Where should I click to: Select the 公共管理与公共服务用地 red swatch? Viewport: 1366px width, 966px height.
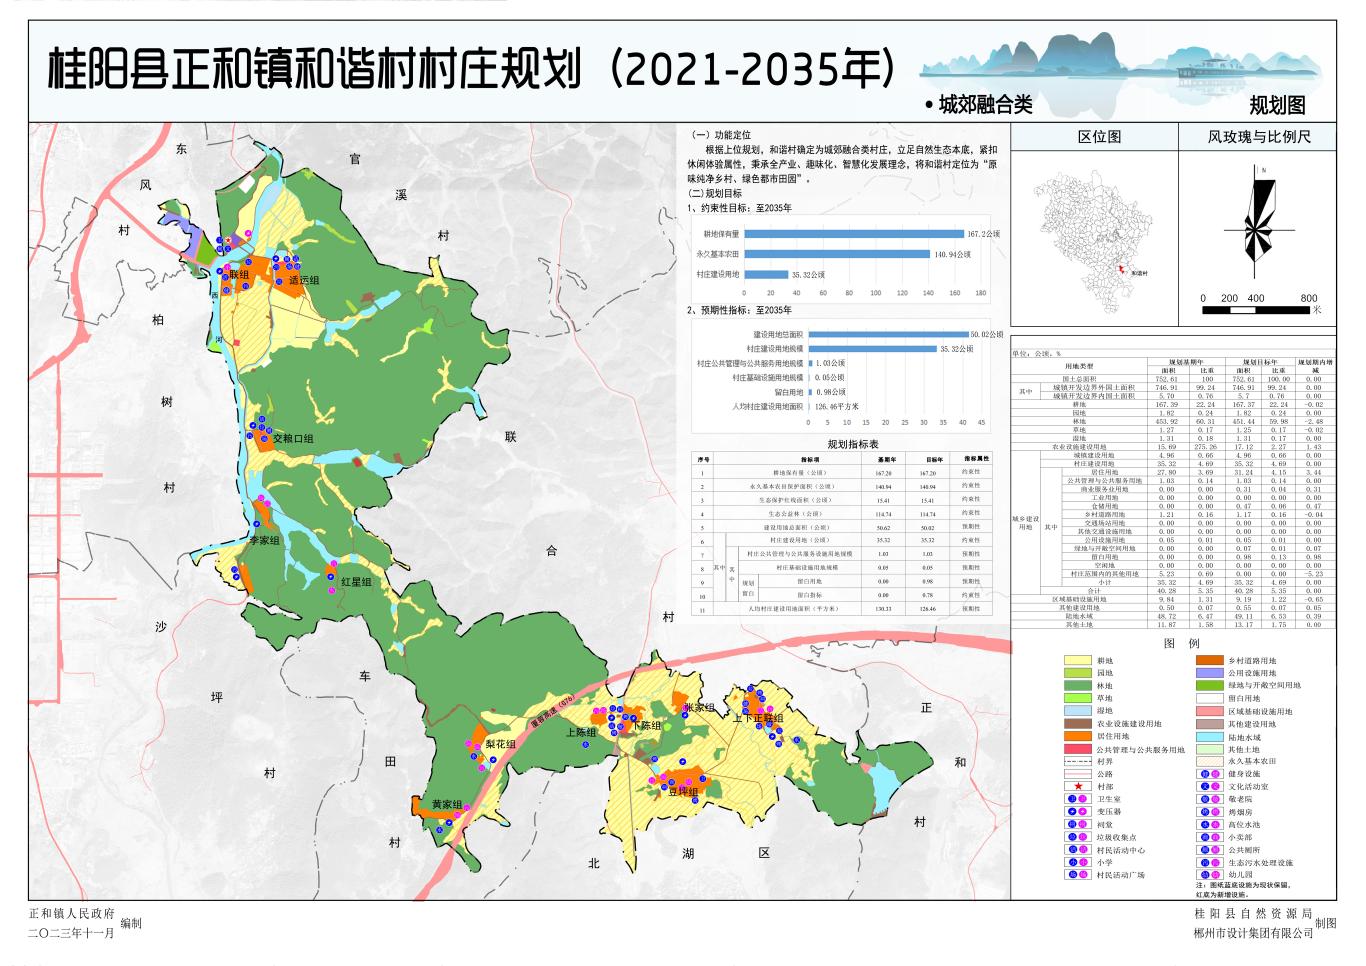coord(1077,749)
